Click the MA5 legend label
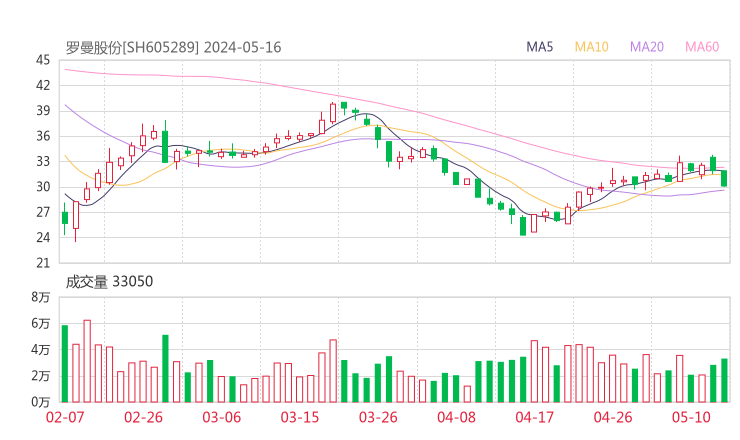Screen dimensions: 740x440 point(539,47)
